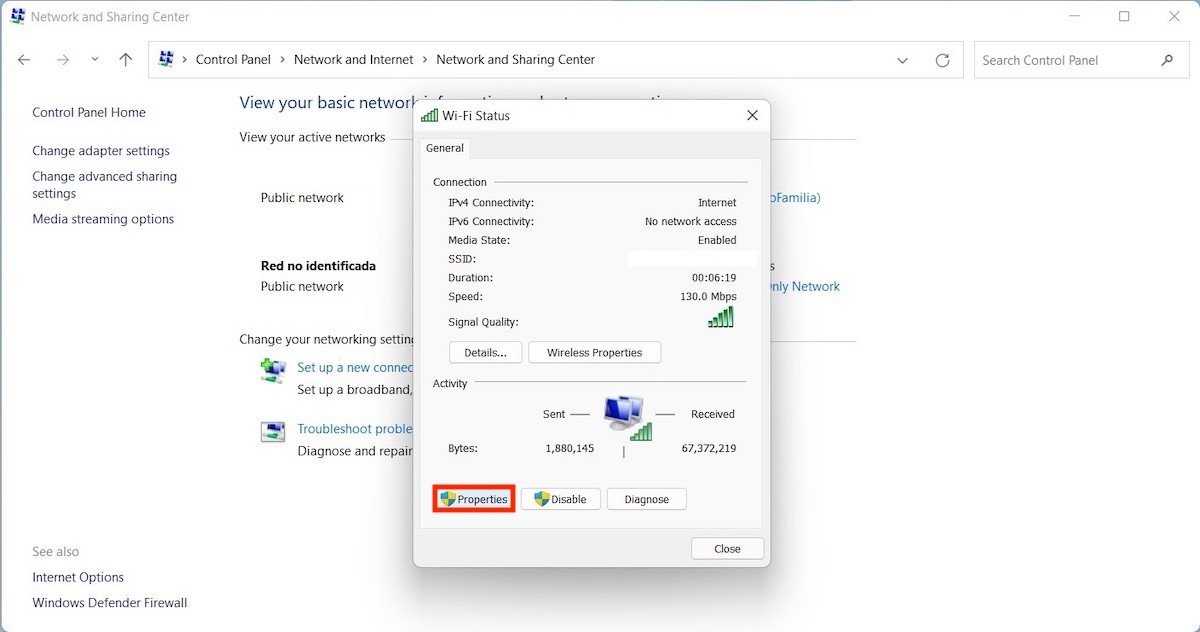
Task: Open the Properties button in Wi-Fi Status
Action: tap(474, 499)
